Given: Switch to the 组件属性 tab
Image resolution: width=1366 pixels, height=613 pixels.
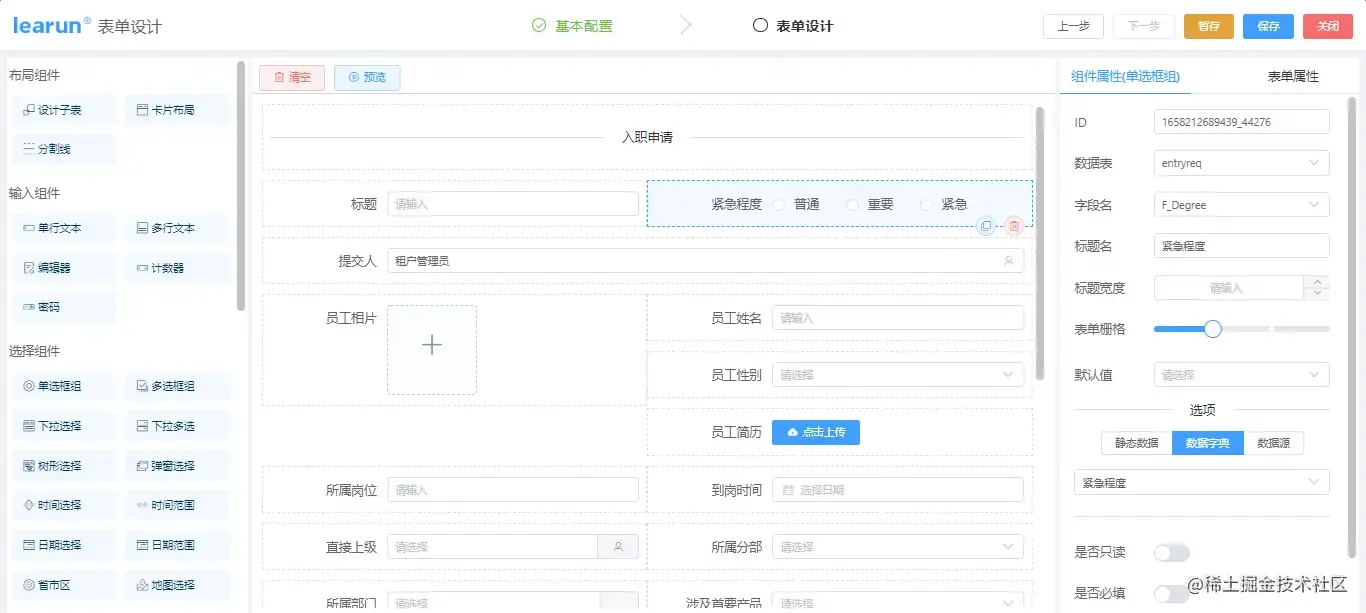Looking at the screenshot, I should (x=1125, y=76).
